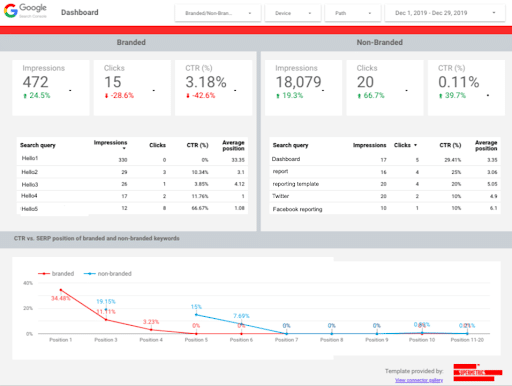
Task: Select the Twitter search query row
Action: pyautogui.click(x=385, y=196)
